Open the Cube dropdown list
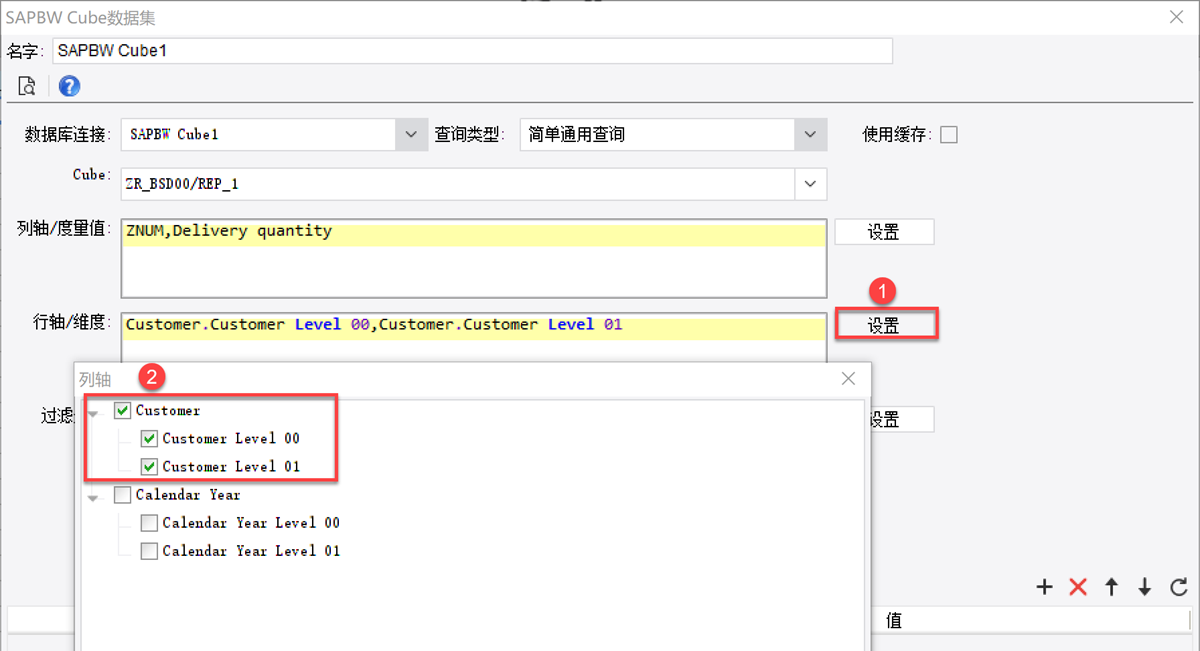 (x=811, y=184)
